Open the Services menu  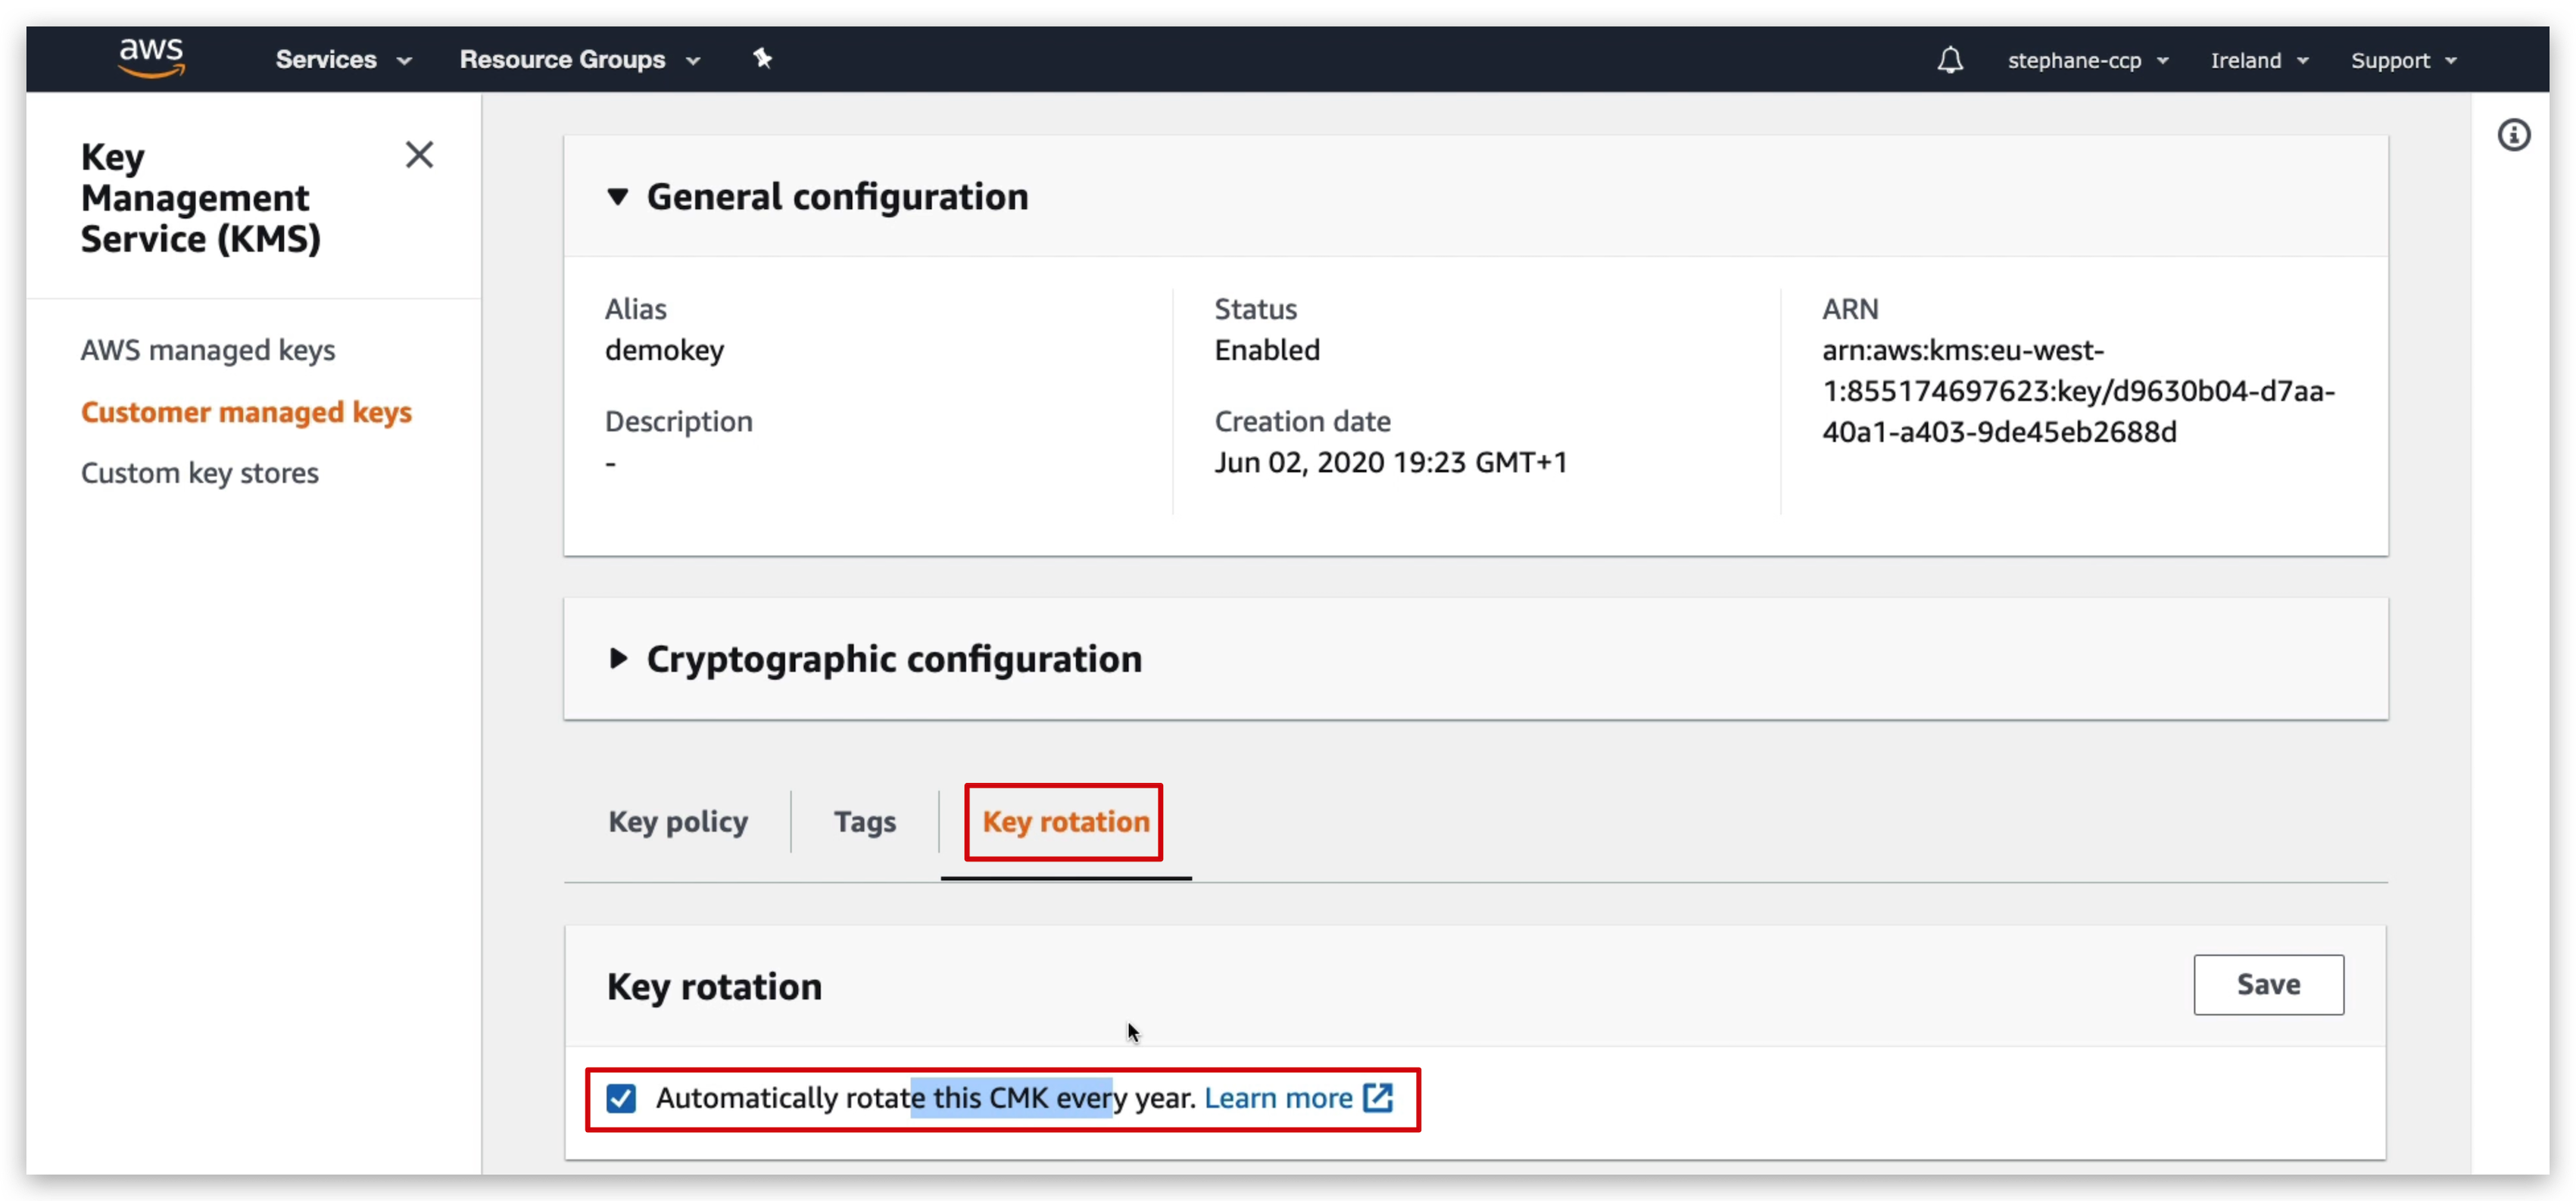tap(343, 60)
